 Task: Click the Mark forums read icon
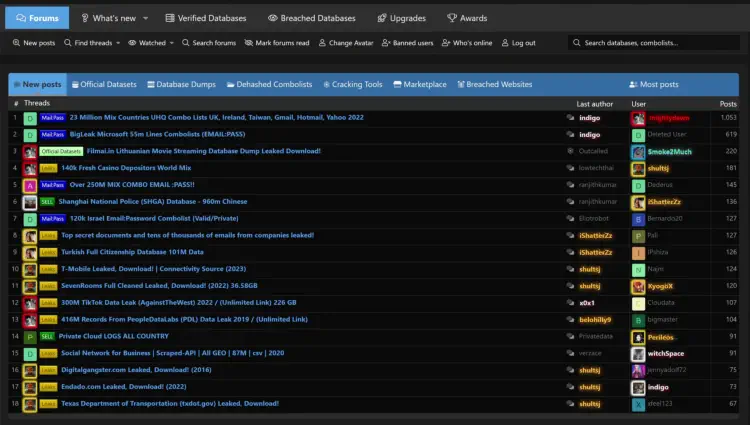(x=248, y=43)
